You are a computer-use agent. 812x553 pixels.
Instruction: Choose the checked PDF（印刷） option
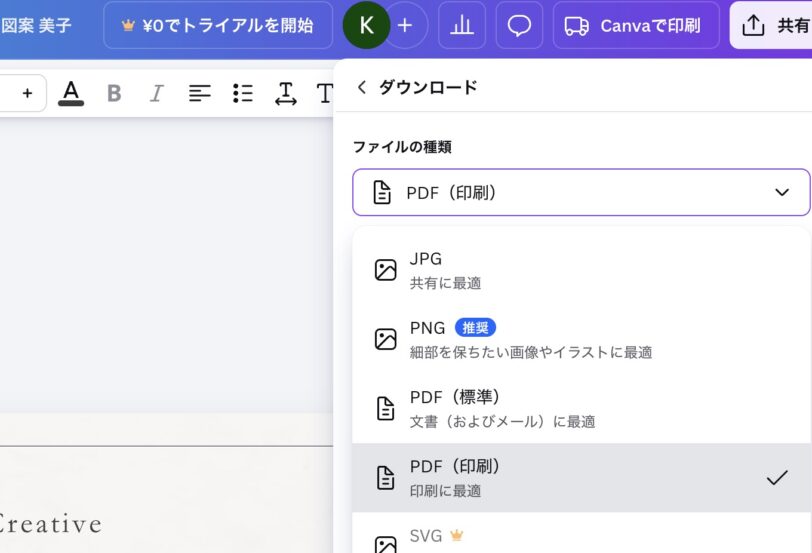click(x=581, y=477)
